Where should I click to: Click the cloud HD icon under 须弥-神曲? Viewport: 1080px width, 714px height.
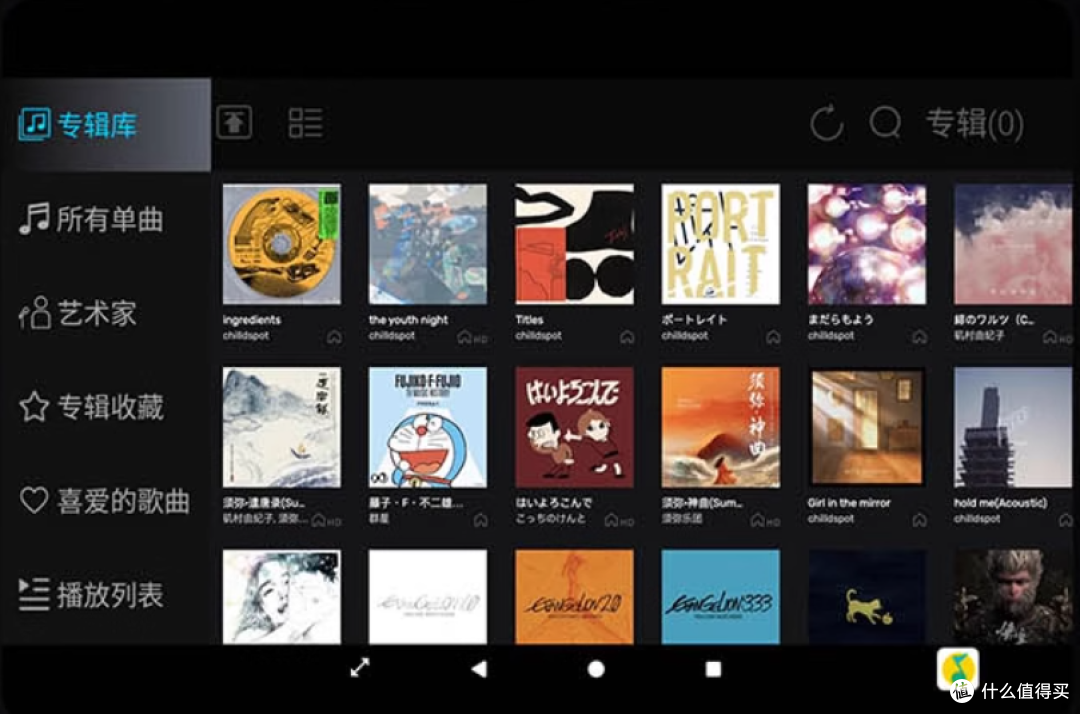coord(765,521)
